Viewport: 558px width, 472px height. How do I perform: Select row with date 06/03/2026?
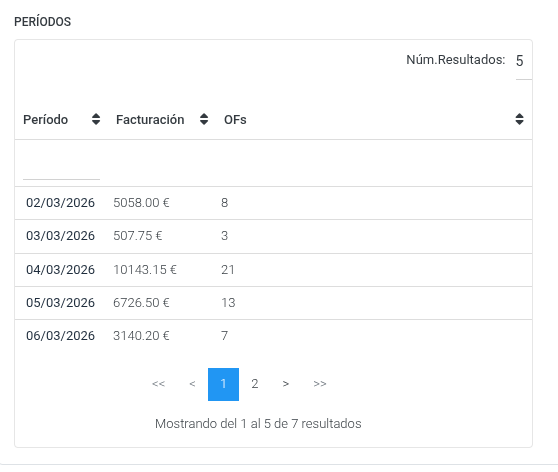click(273, 336)
